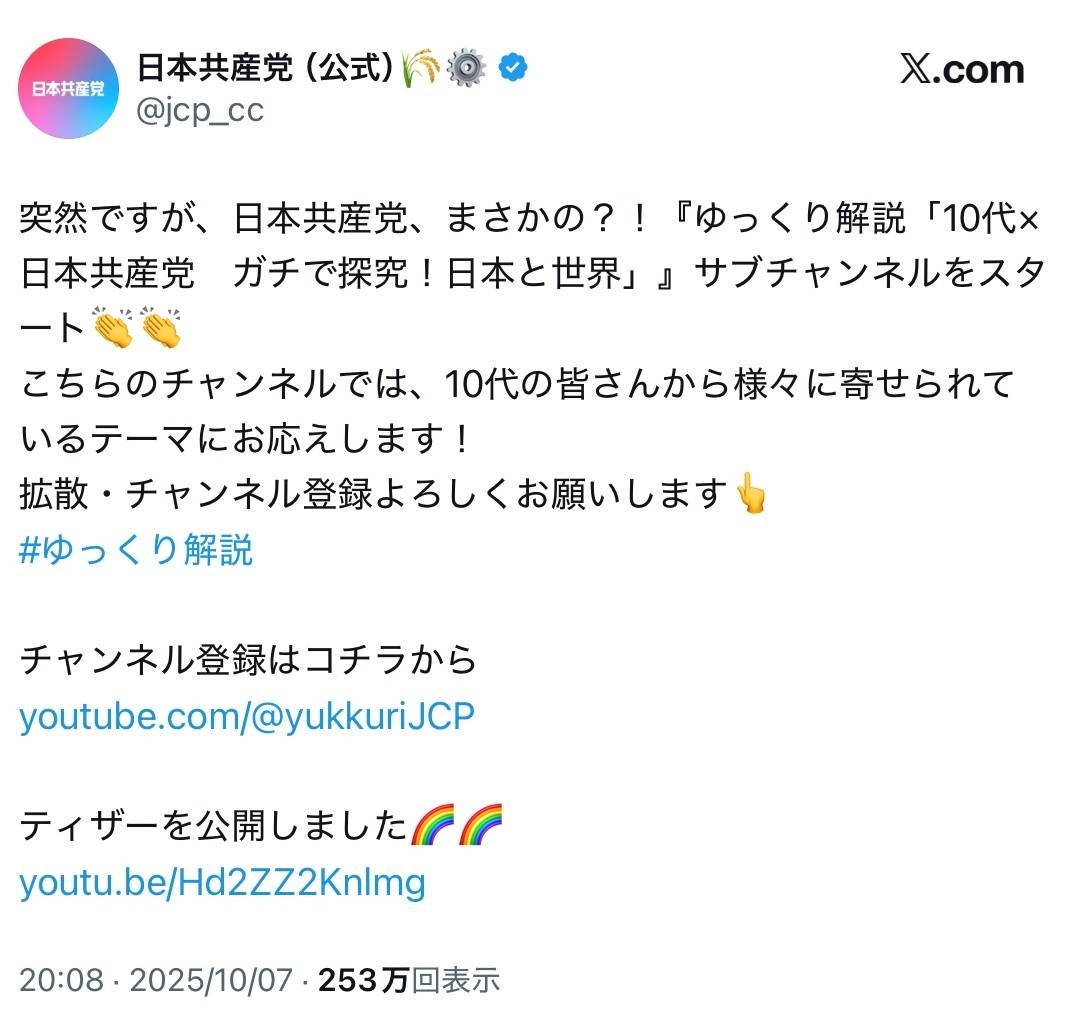Click the second clapping hands emoji
This screenshot has height=1014, width=1070.
[160, 328]
